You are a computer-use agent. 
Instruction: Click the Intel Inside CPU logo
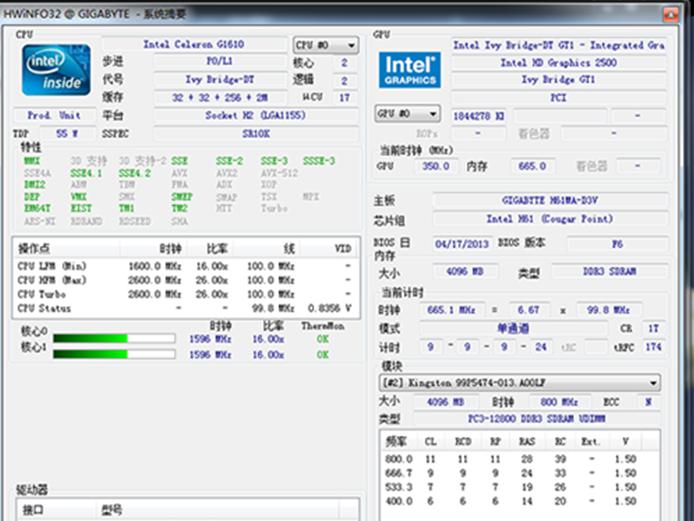point(56,70)
